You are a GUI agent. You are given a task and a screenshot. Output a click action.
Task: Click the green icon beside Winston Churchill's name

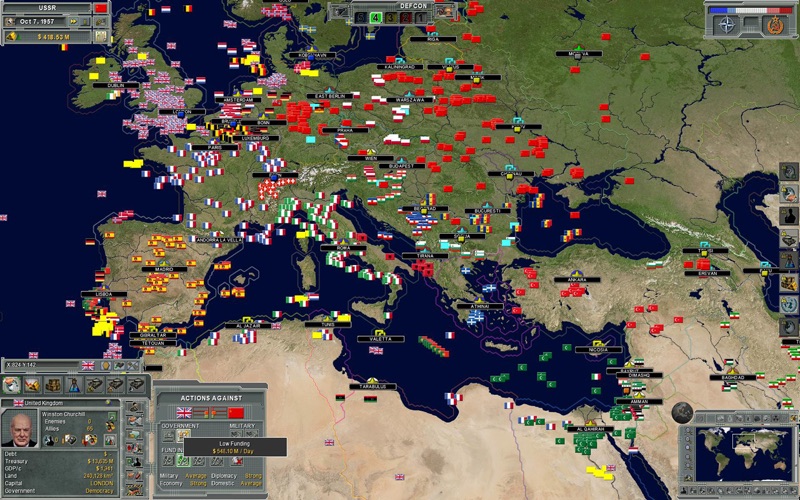click(112, 416)
